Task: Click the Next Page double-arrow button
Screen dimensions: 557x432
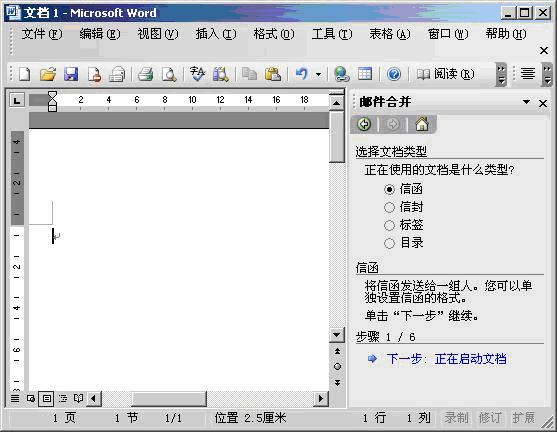Action: pos(337,383)
